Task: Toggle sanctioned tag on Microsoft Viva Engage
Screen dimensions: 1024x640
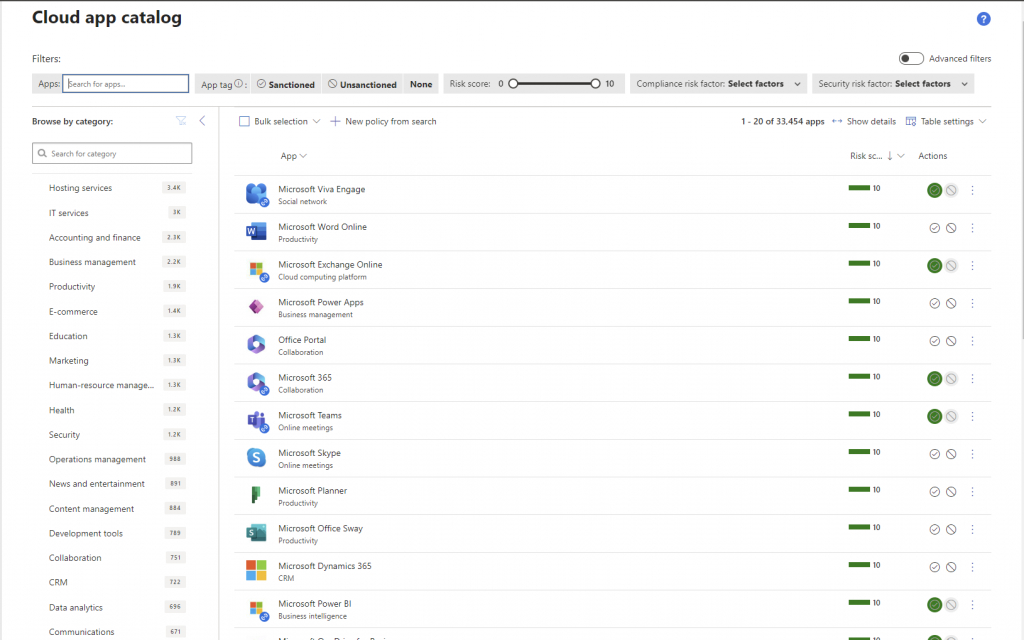Action: 935,190
